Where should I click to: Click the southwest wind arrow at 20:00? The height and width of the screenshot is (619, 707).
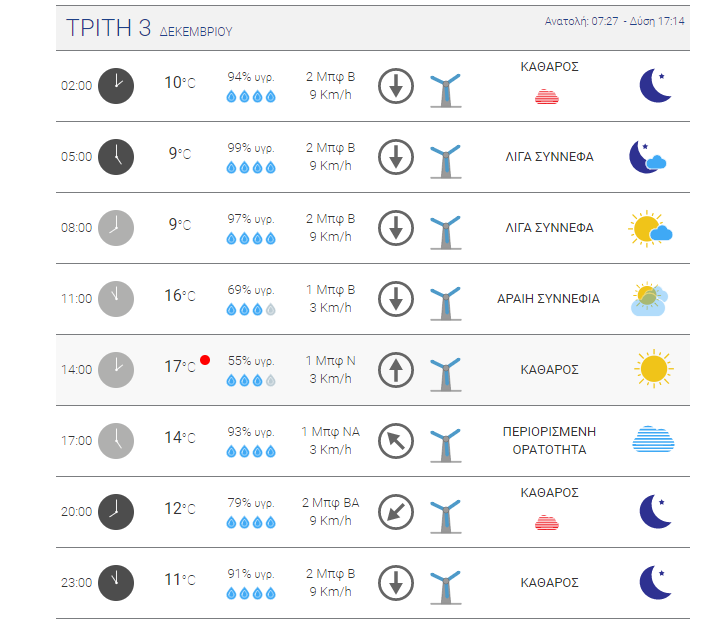point(396,512)
